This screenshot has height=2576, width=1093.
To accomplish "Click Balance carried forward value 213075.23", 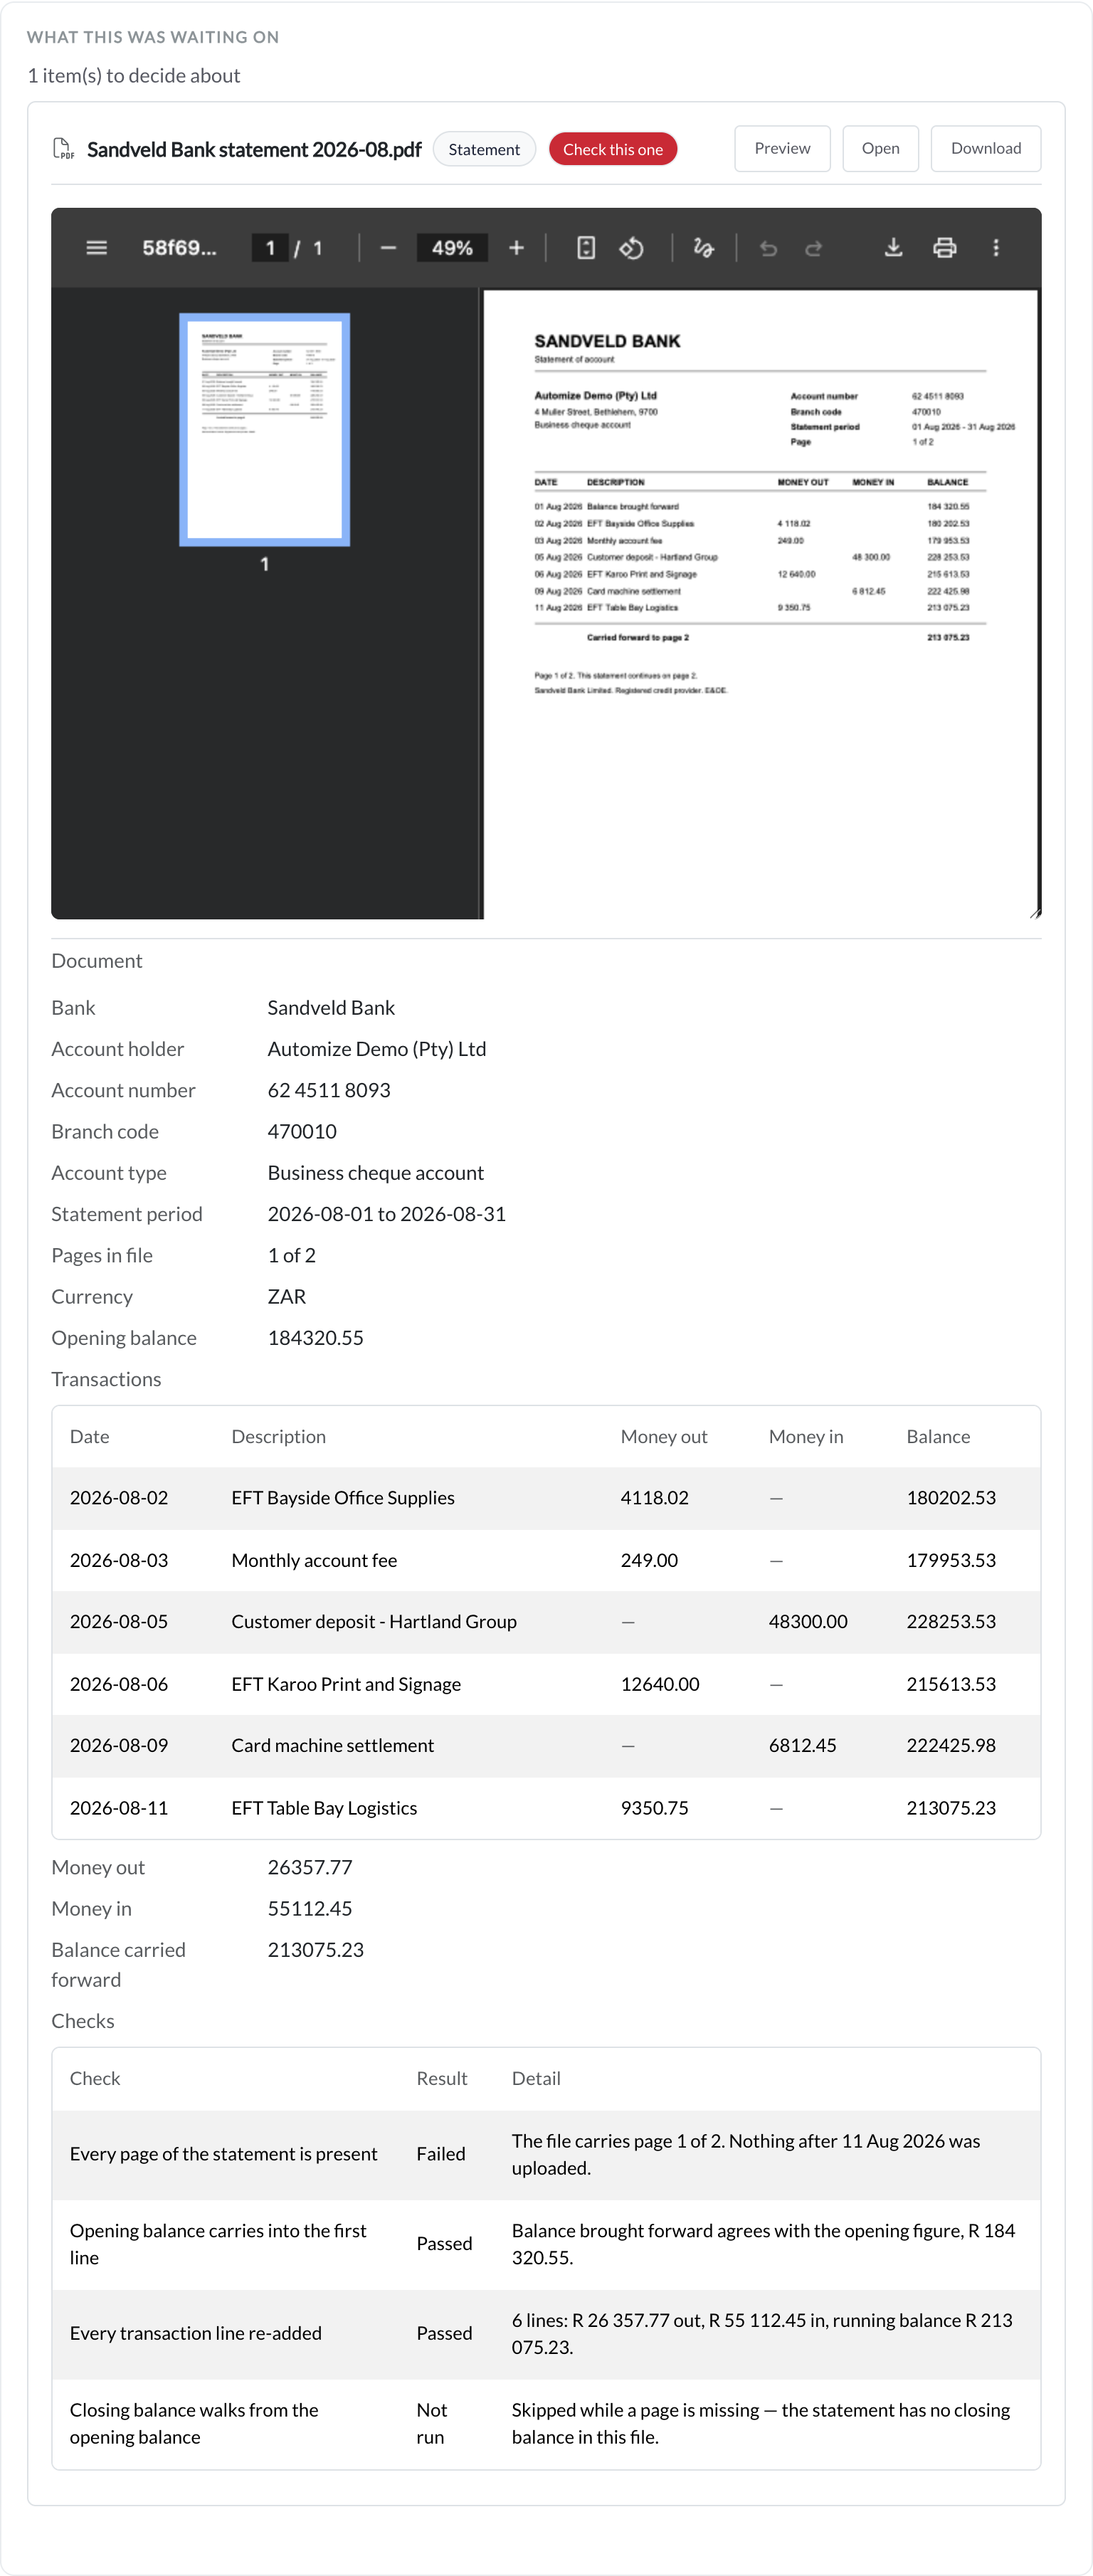I will click(316, 1950).
